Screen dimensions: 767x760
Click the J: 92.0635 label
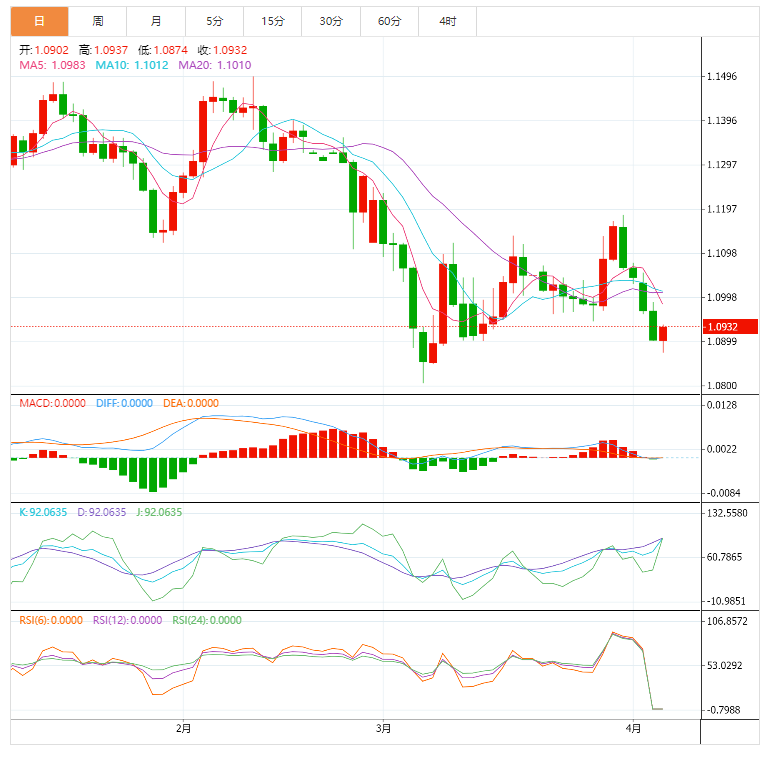(159, 513)
